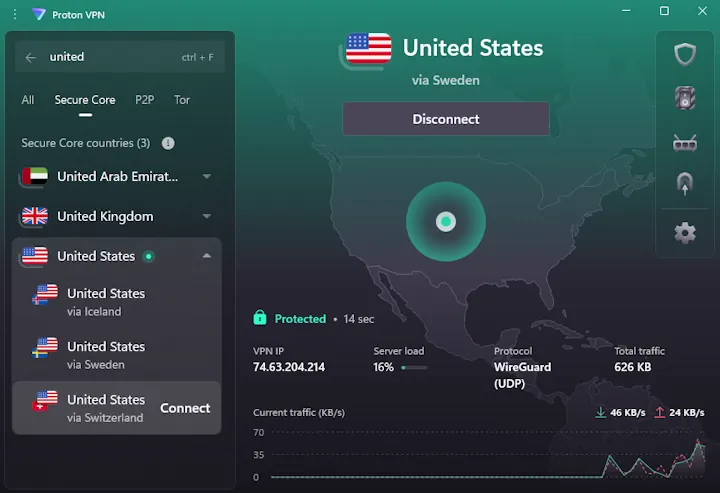
Task: Click the 'Secure Core countries (3)' heading
Action: click(x=86, y=143)
